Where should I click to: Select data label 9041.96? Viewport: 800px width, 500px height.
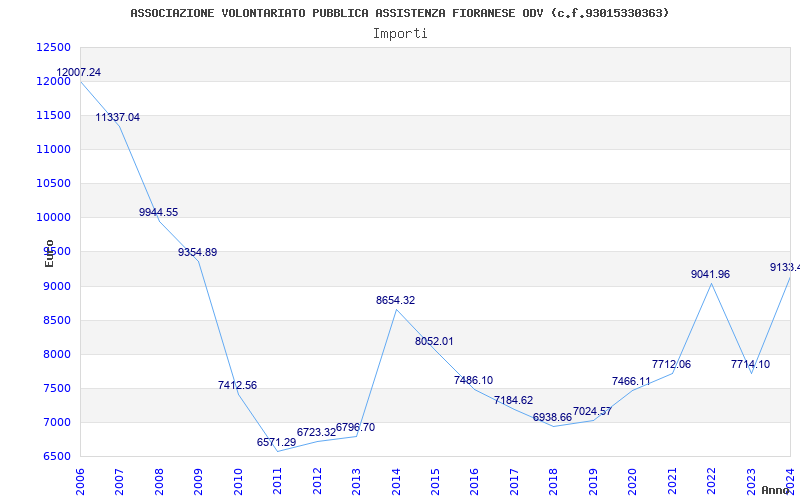711,274
